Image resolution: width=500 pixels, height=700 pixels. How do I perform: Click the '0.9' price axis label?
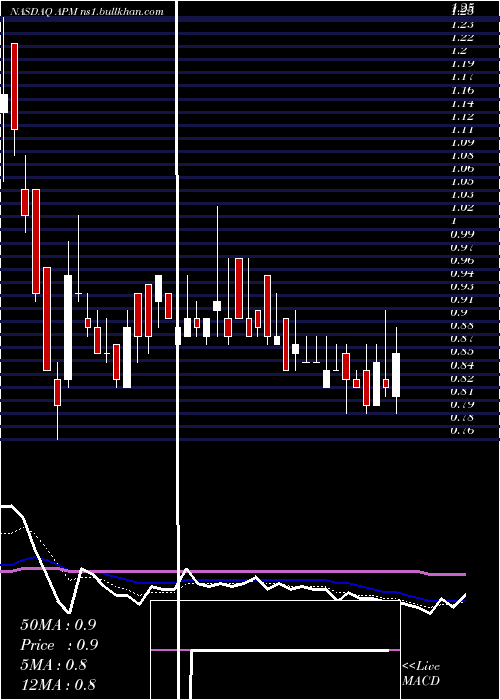(x=459, y=312)
